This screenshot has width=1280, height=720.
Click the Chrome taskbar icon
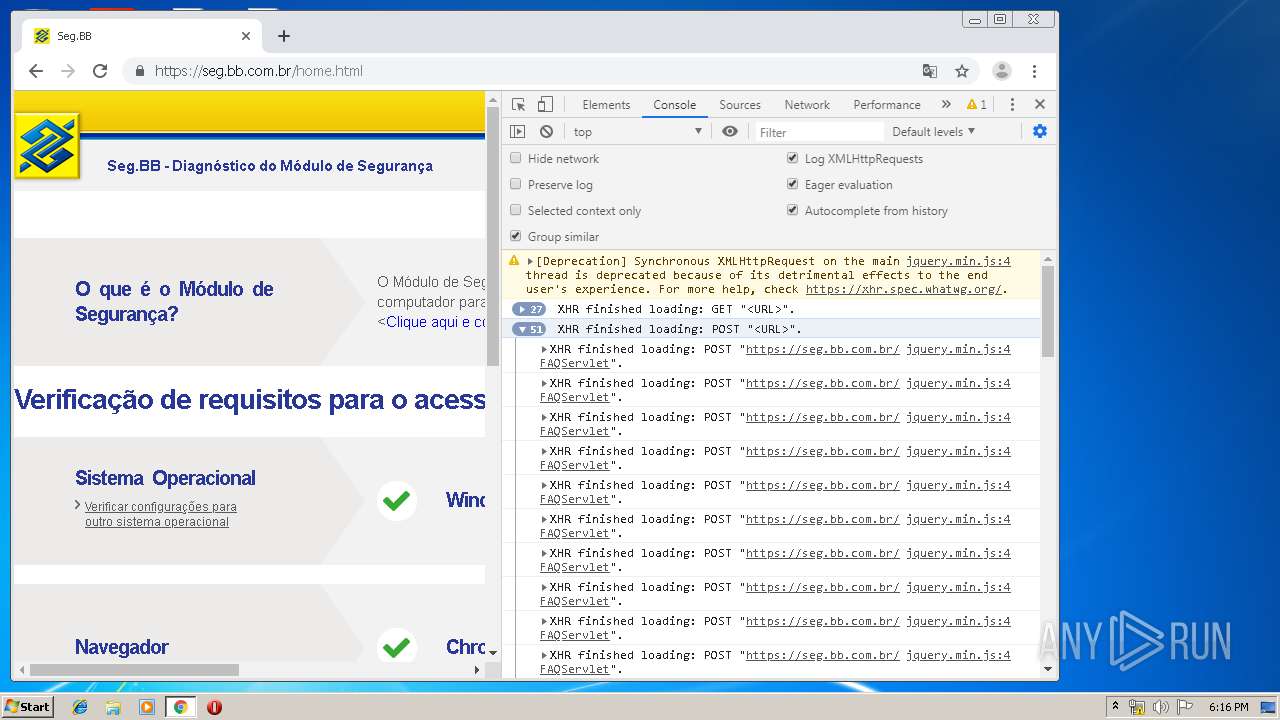[180, 707]
